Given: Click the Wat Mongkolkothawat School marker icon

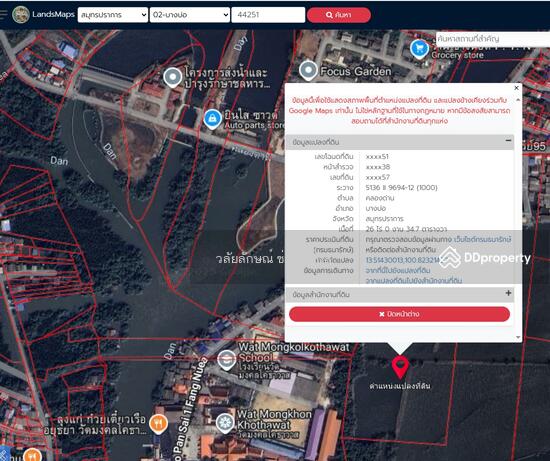Looking at the screenshot, I should pos(227,360).
